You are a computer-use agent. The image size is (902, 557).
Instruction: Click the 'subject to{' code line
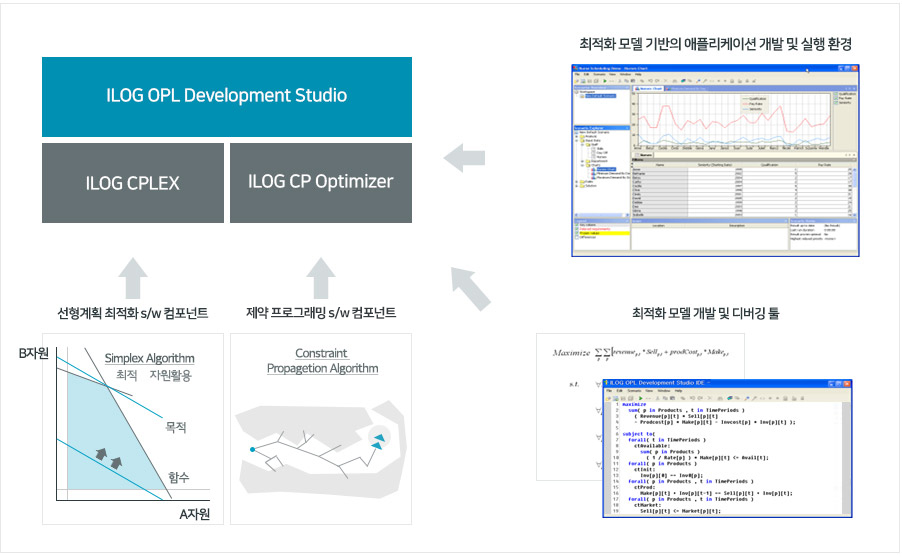(639, 434)
